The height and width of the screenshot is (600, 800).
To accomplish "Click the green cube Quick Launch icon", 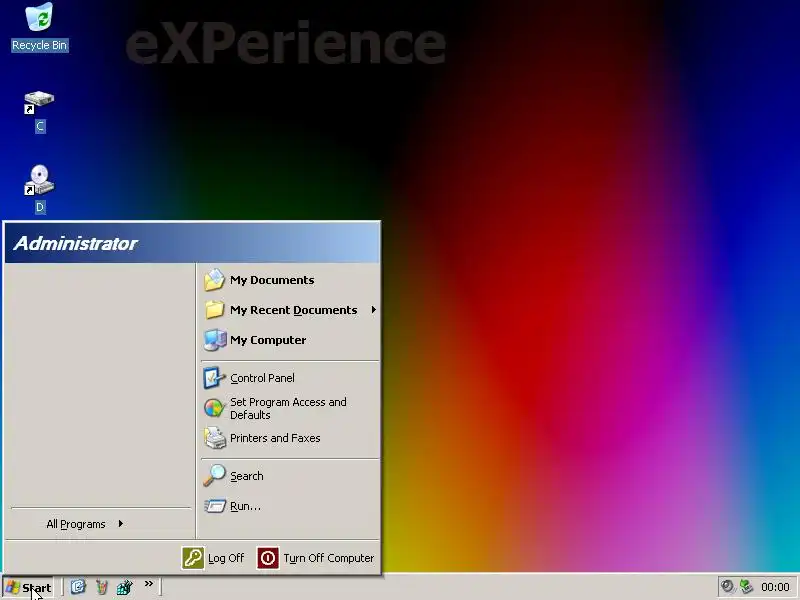I will pyautogui.click(x=124, y=587).
